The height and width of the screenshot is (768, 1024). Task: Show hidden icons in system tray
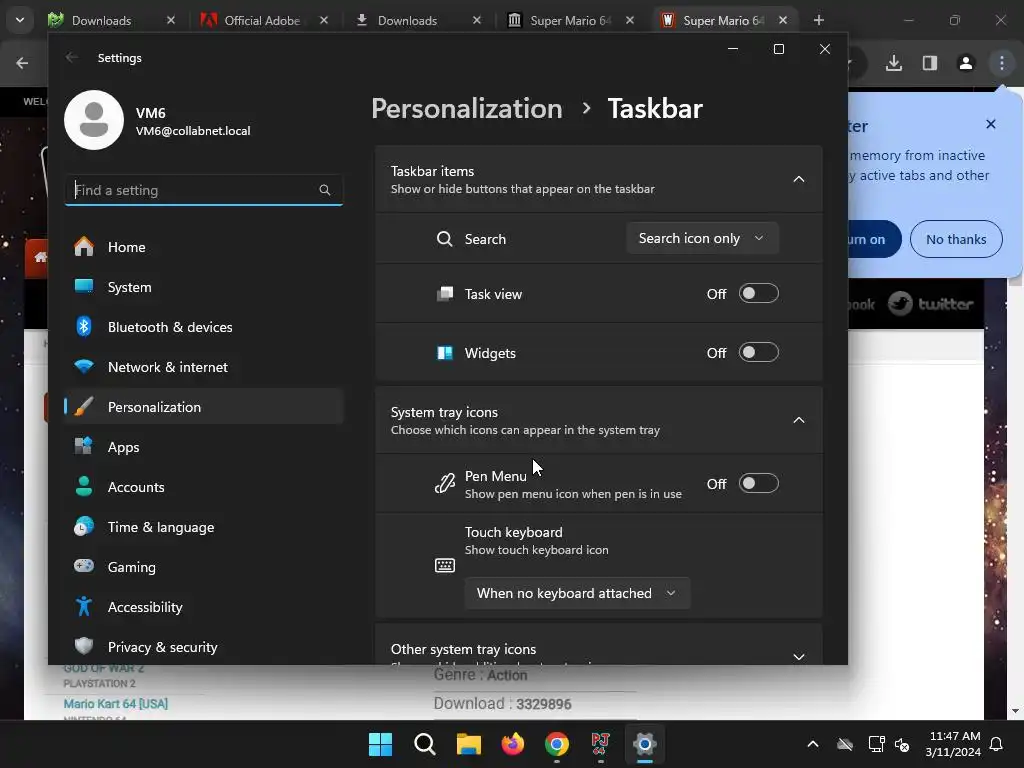(x=813, y=744)
